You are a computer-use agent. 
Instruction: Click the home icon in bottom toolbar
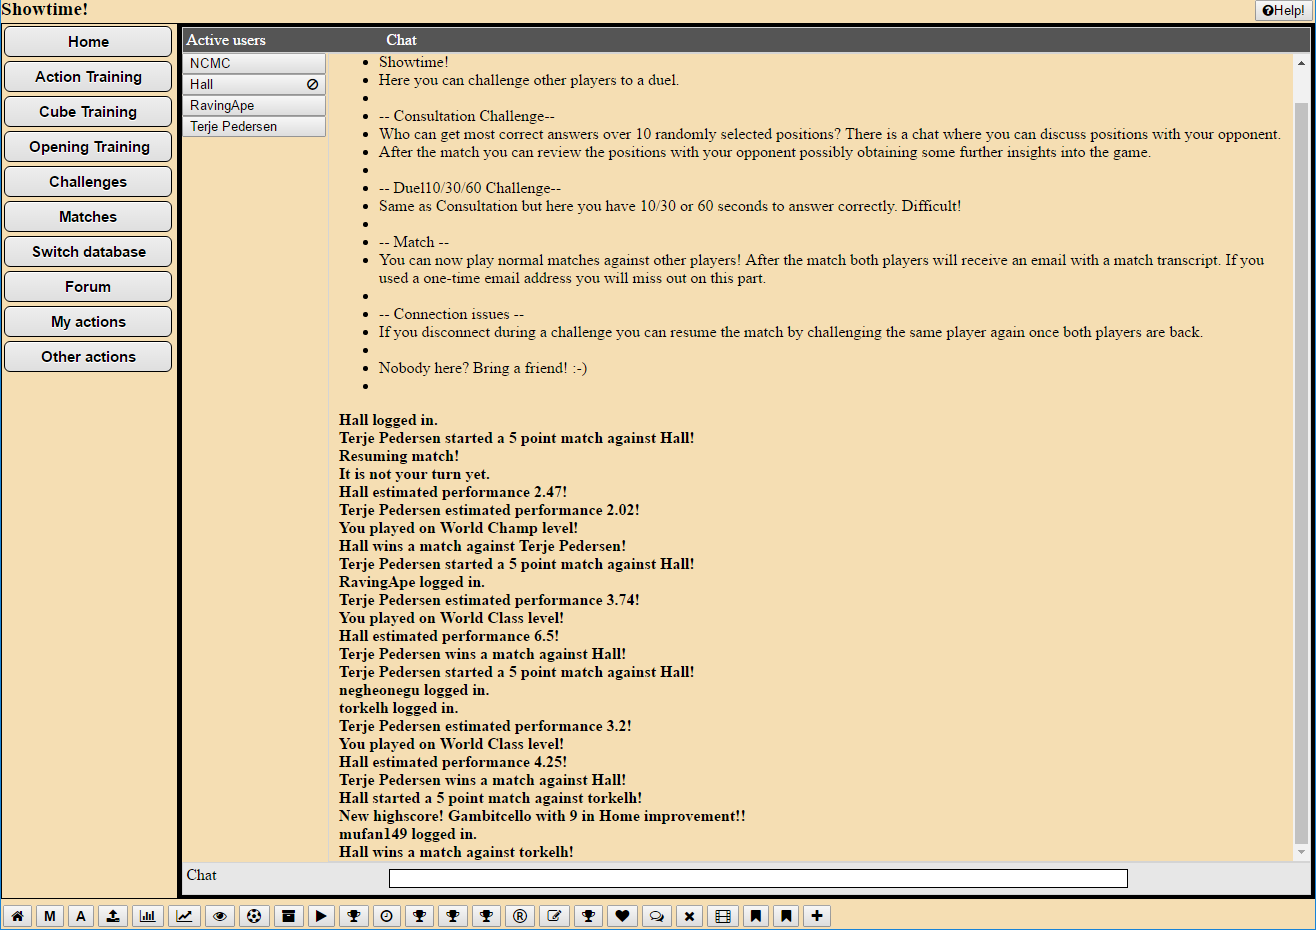click(x=17, y=916)
